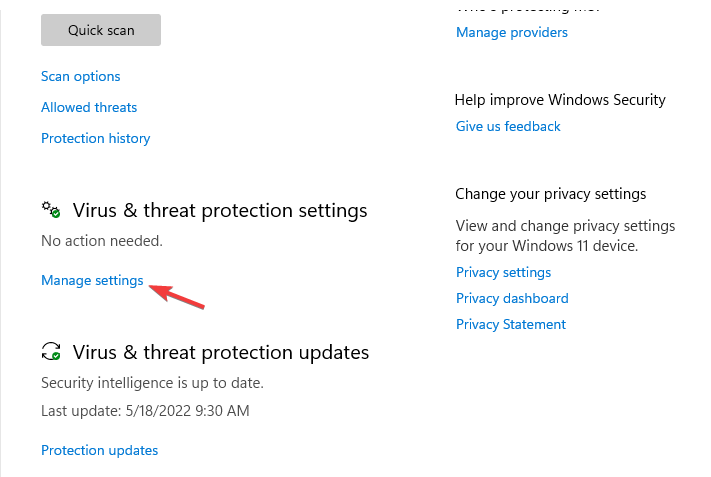Open Scan options
711x477 pixels.
tap(81, 77)
